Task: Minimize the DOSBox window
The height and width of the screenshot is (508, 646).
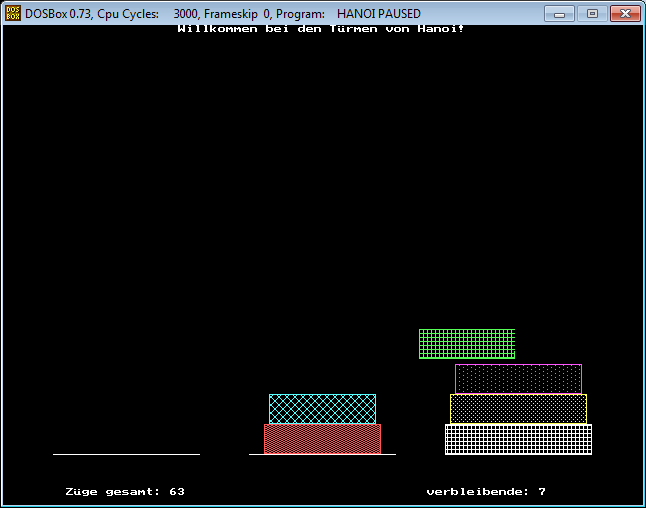Action: click(561, 14)
